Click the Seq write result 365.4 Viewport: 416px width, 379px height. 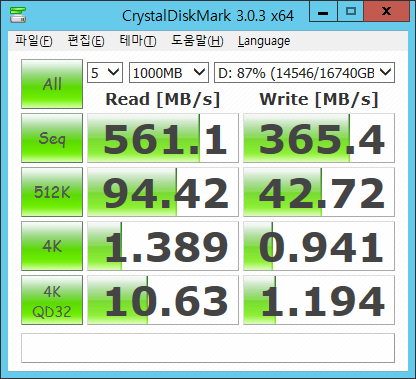click(x=319, y=138)
